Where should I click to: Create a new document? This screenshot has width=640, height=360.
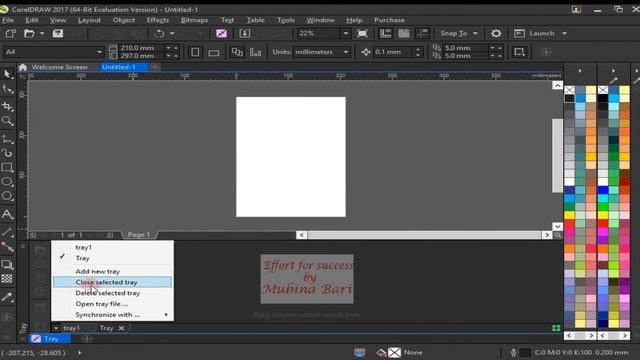(x=10, y=33)
